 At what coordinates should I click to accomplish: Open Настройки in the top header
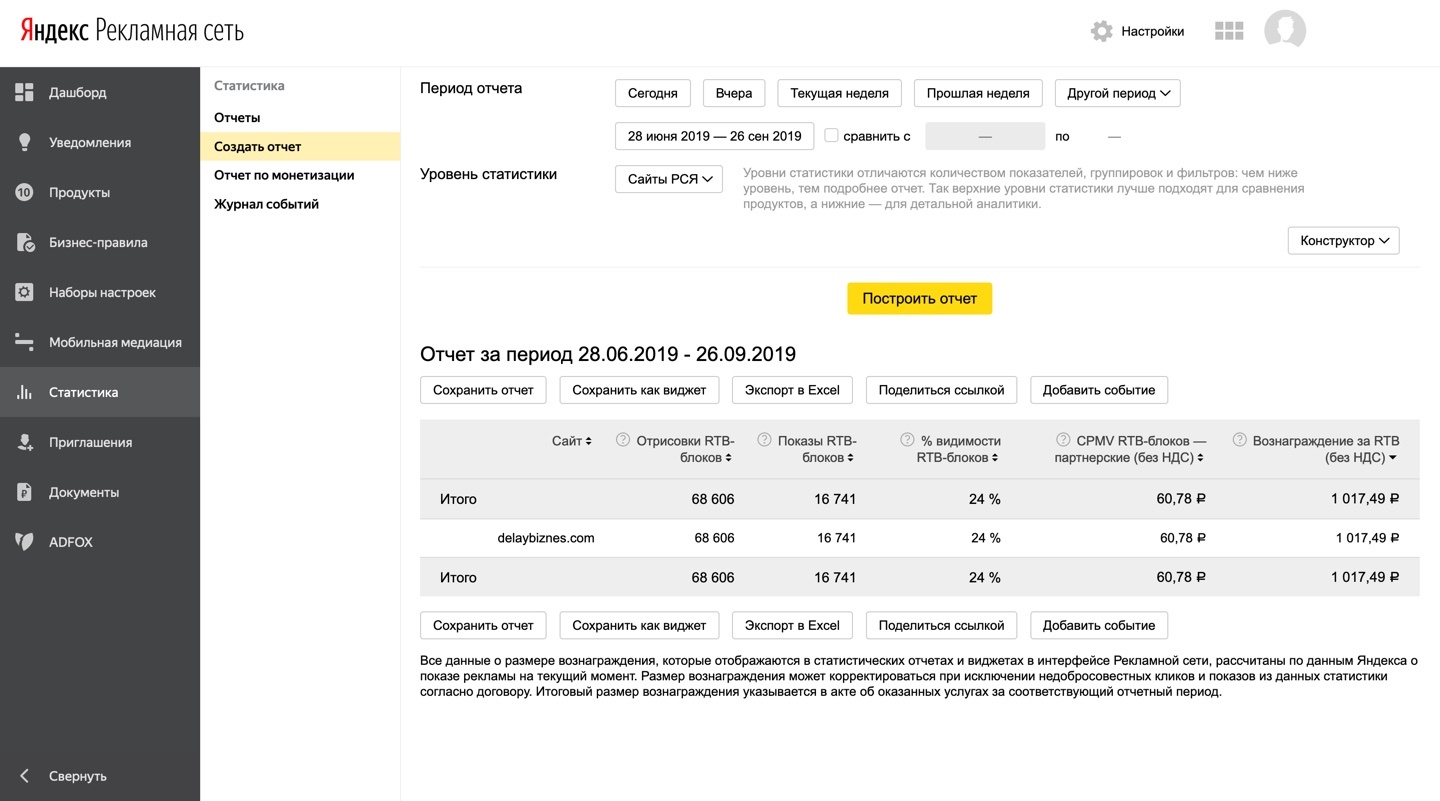pyautogui.click(x=1153, y=31)
